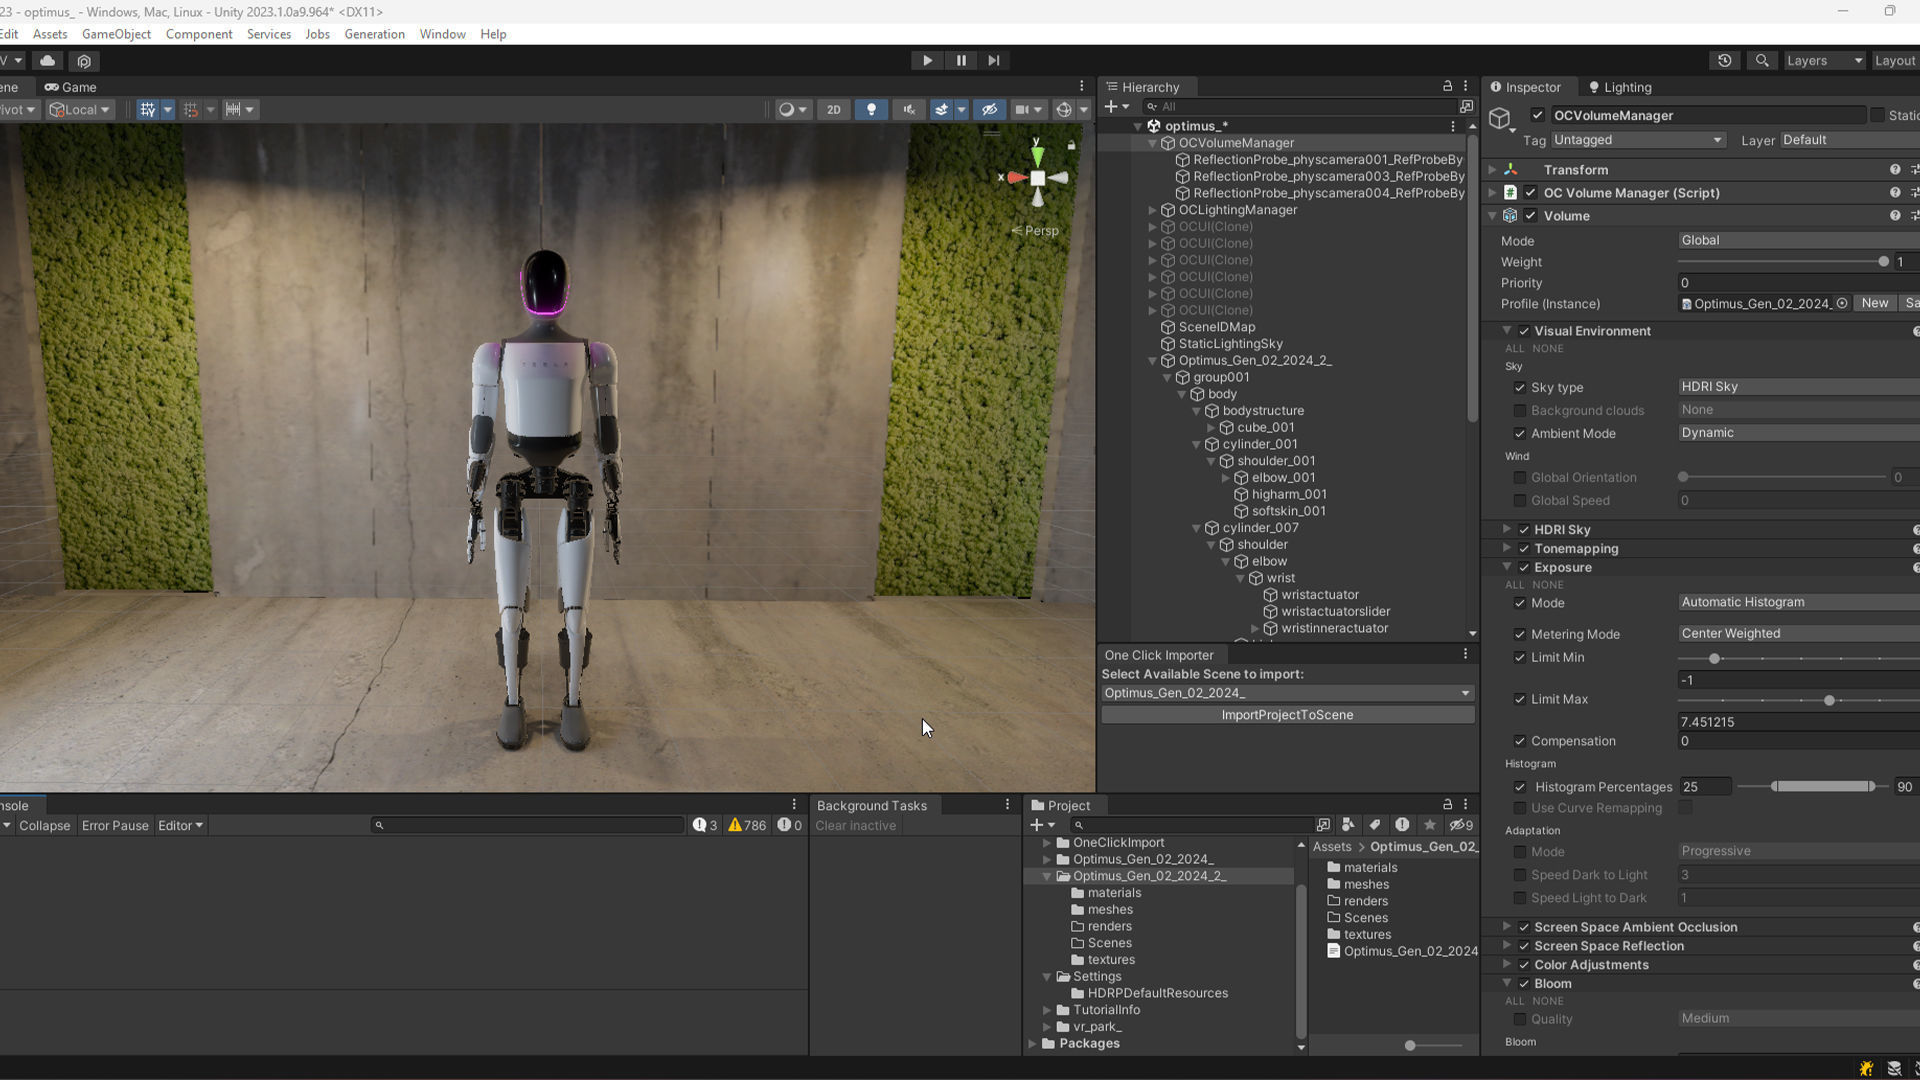The image size is (1920, 1080).
Task: Click the Play button in toolbar
Action: click(927, 60)
